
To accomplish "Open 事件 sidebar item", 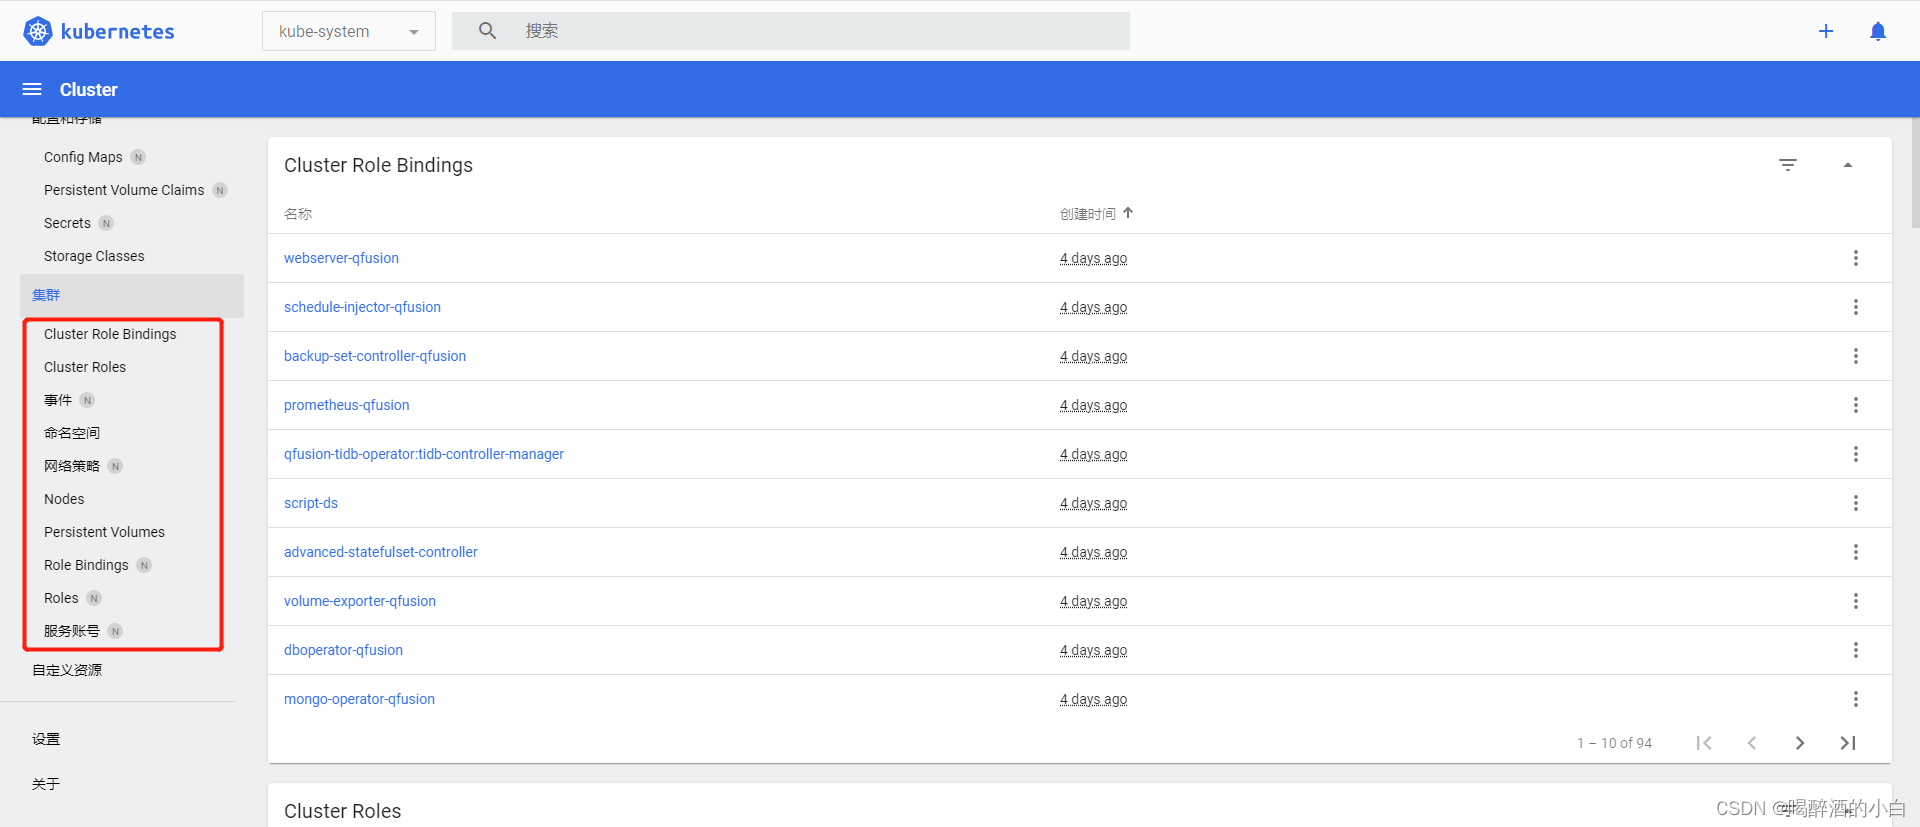I will (58, 400).
